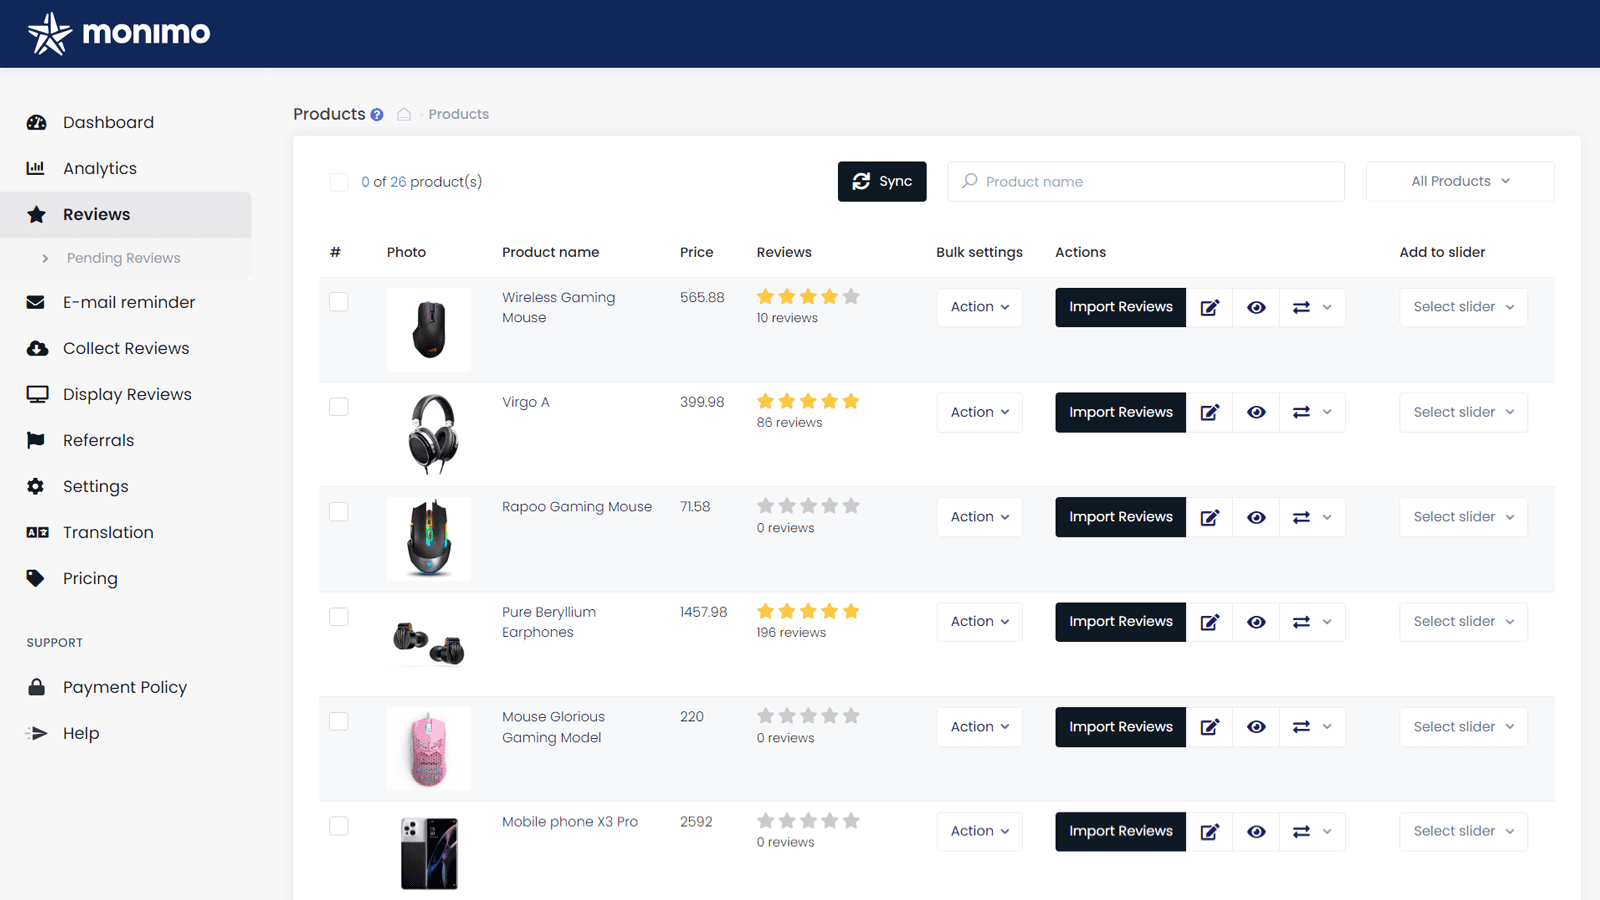
Task: Click the Product name search field
Action: tap(1146, 181)
